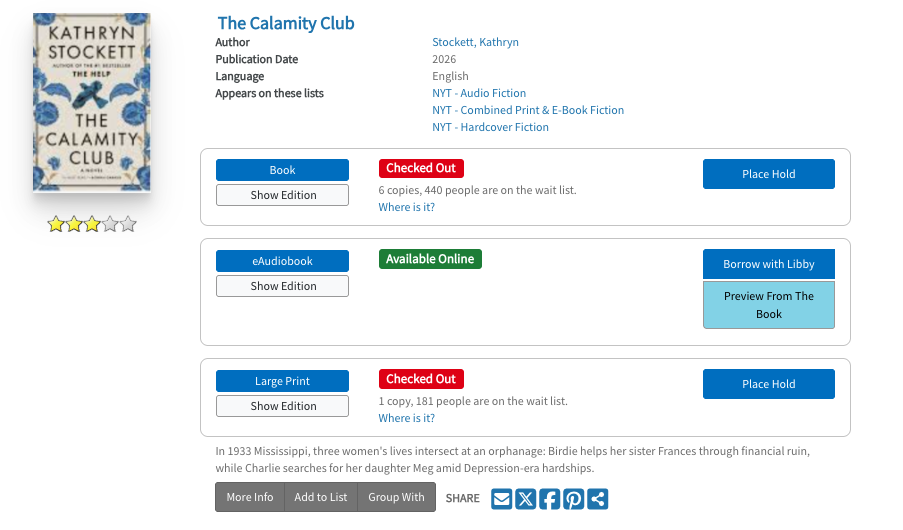Open NYT - Hardcover Fiction list link
Screen dimensions: 903x530
[x=490, y=127]
